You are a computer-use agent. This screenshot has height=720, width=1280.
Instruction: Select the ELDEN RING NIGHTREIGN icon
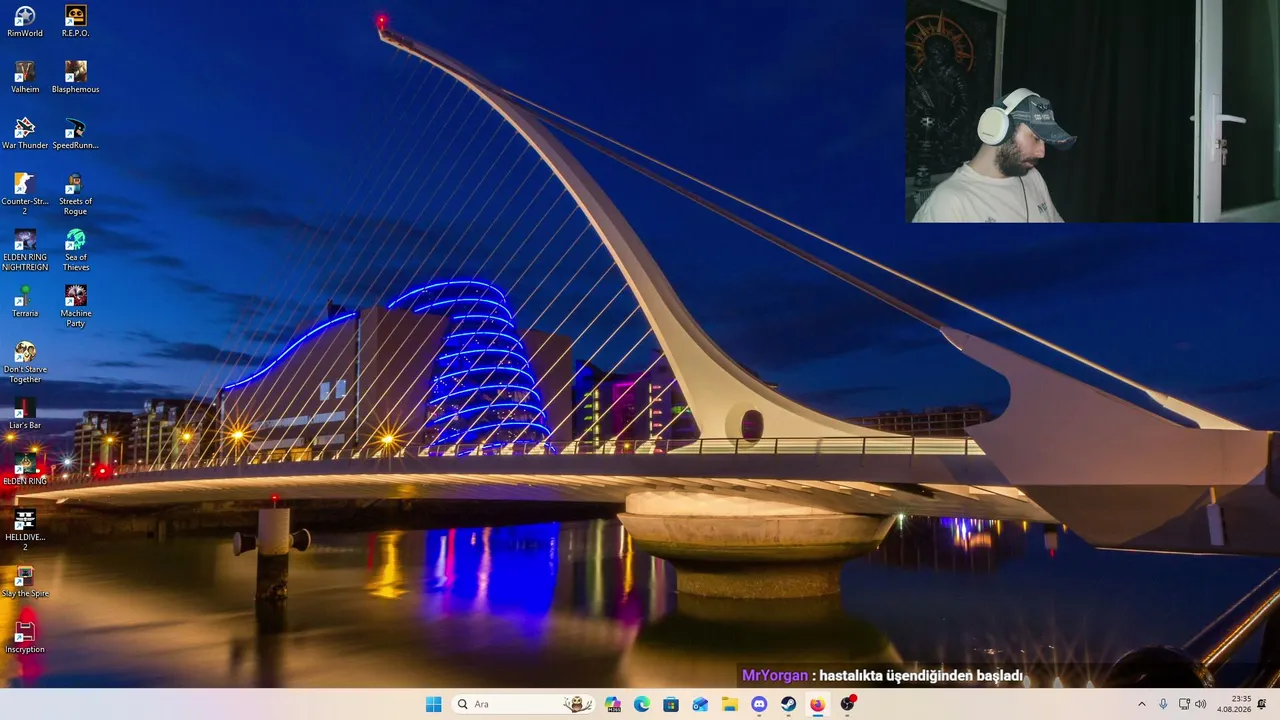point(25,250)
